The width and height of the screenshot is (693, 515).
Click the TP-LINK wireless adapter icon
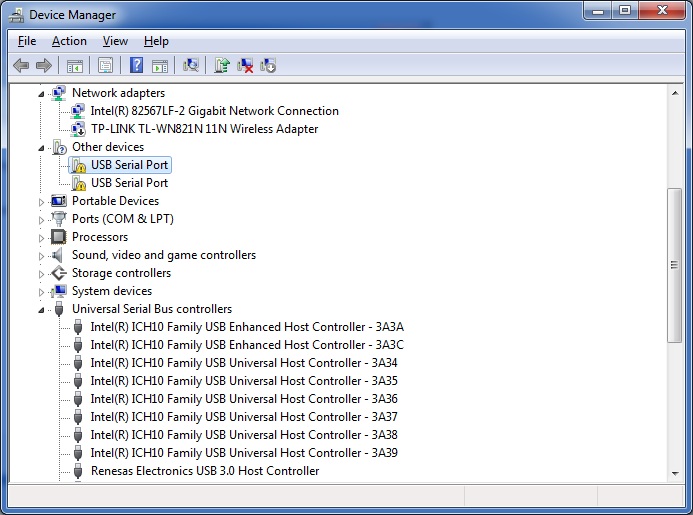[78, 129]
